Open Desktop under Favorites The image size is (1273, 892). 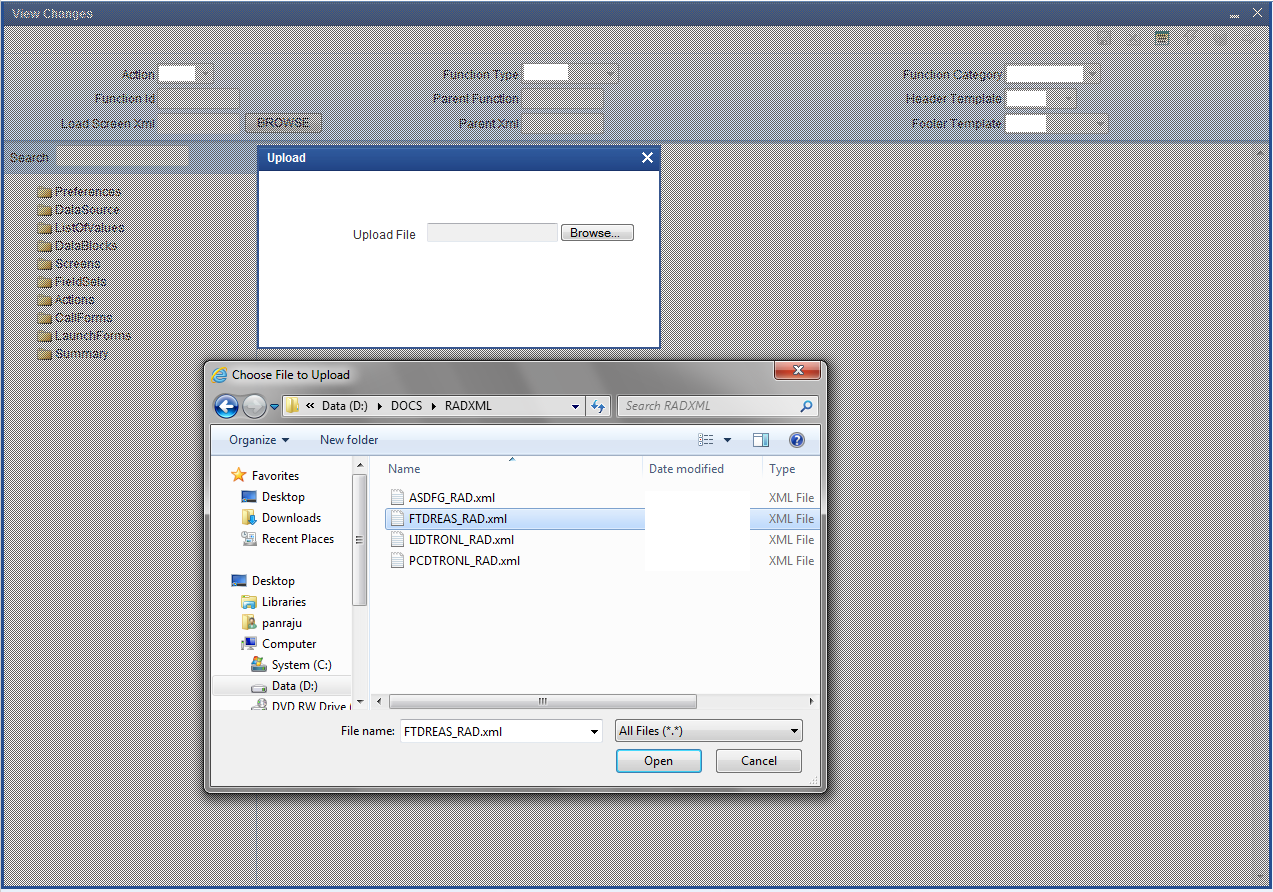tap(283, 497)
